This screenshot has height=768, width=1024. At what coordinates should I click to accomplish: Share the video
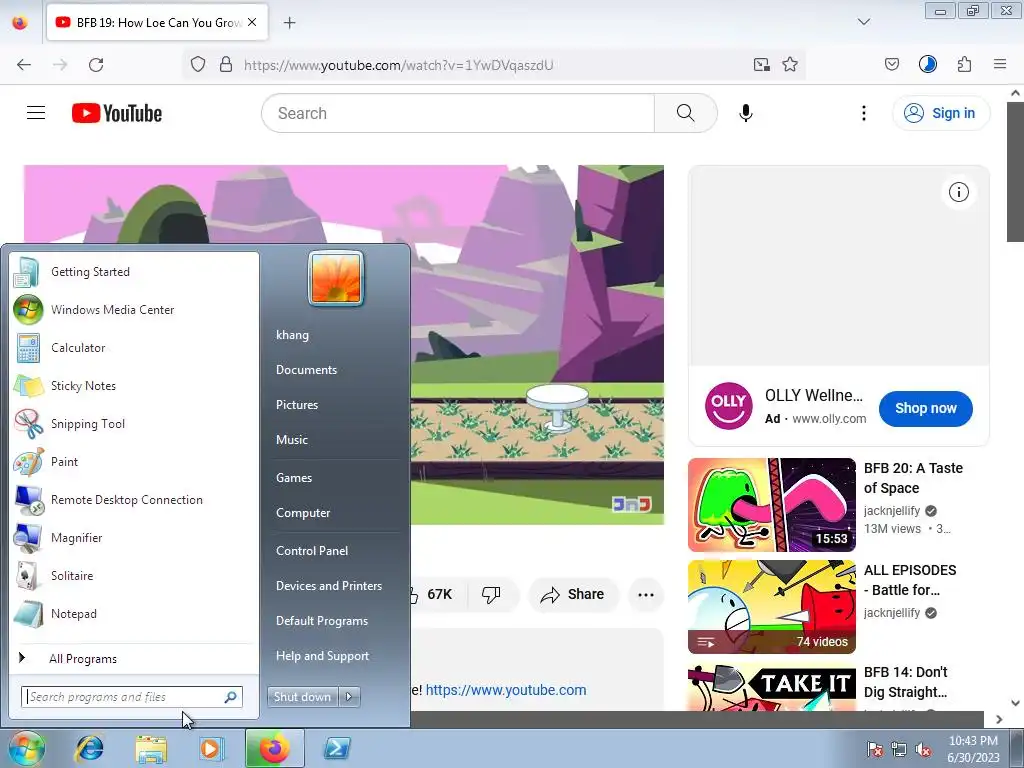click(573, 594)
